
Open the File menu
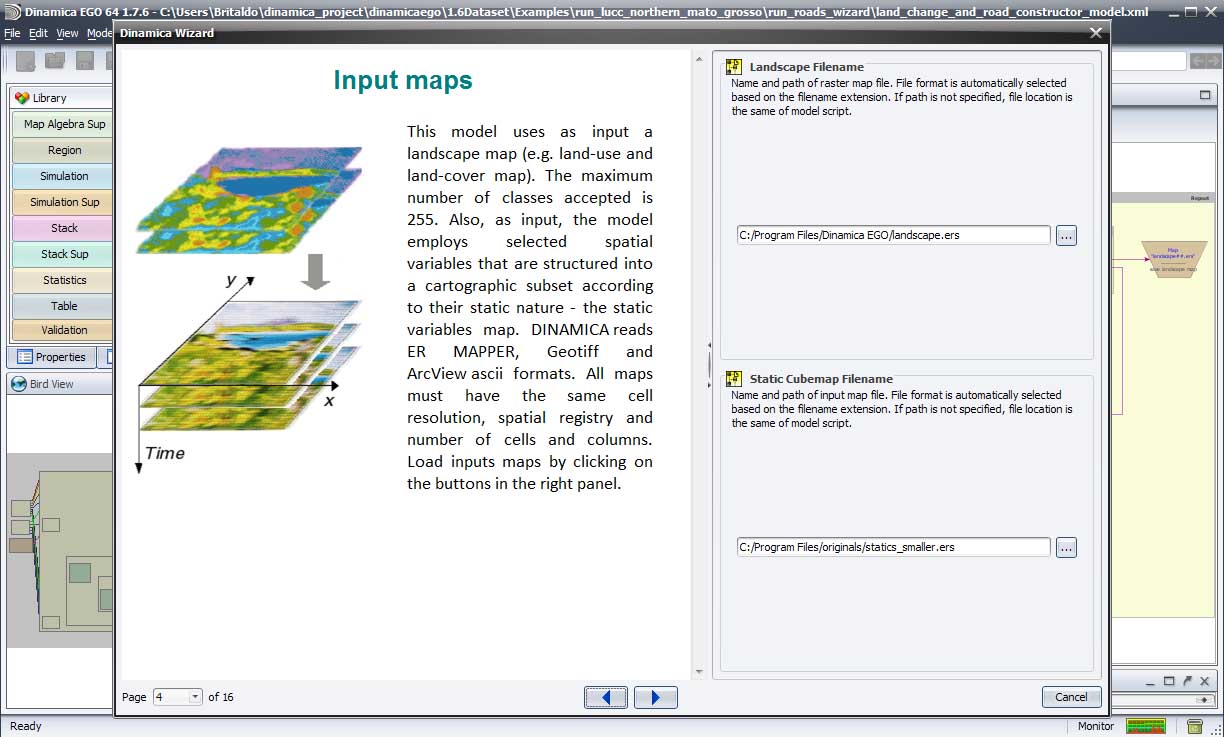click(12, 33)
